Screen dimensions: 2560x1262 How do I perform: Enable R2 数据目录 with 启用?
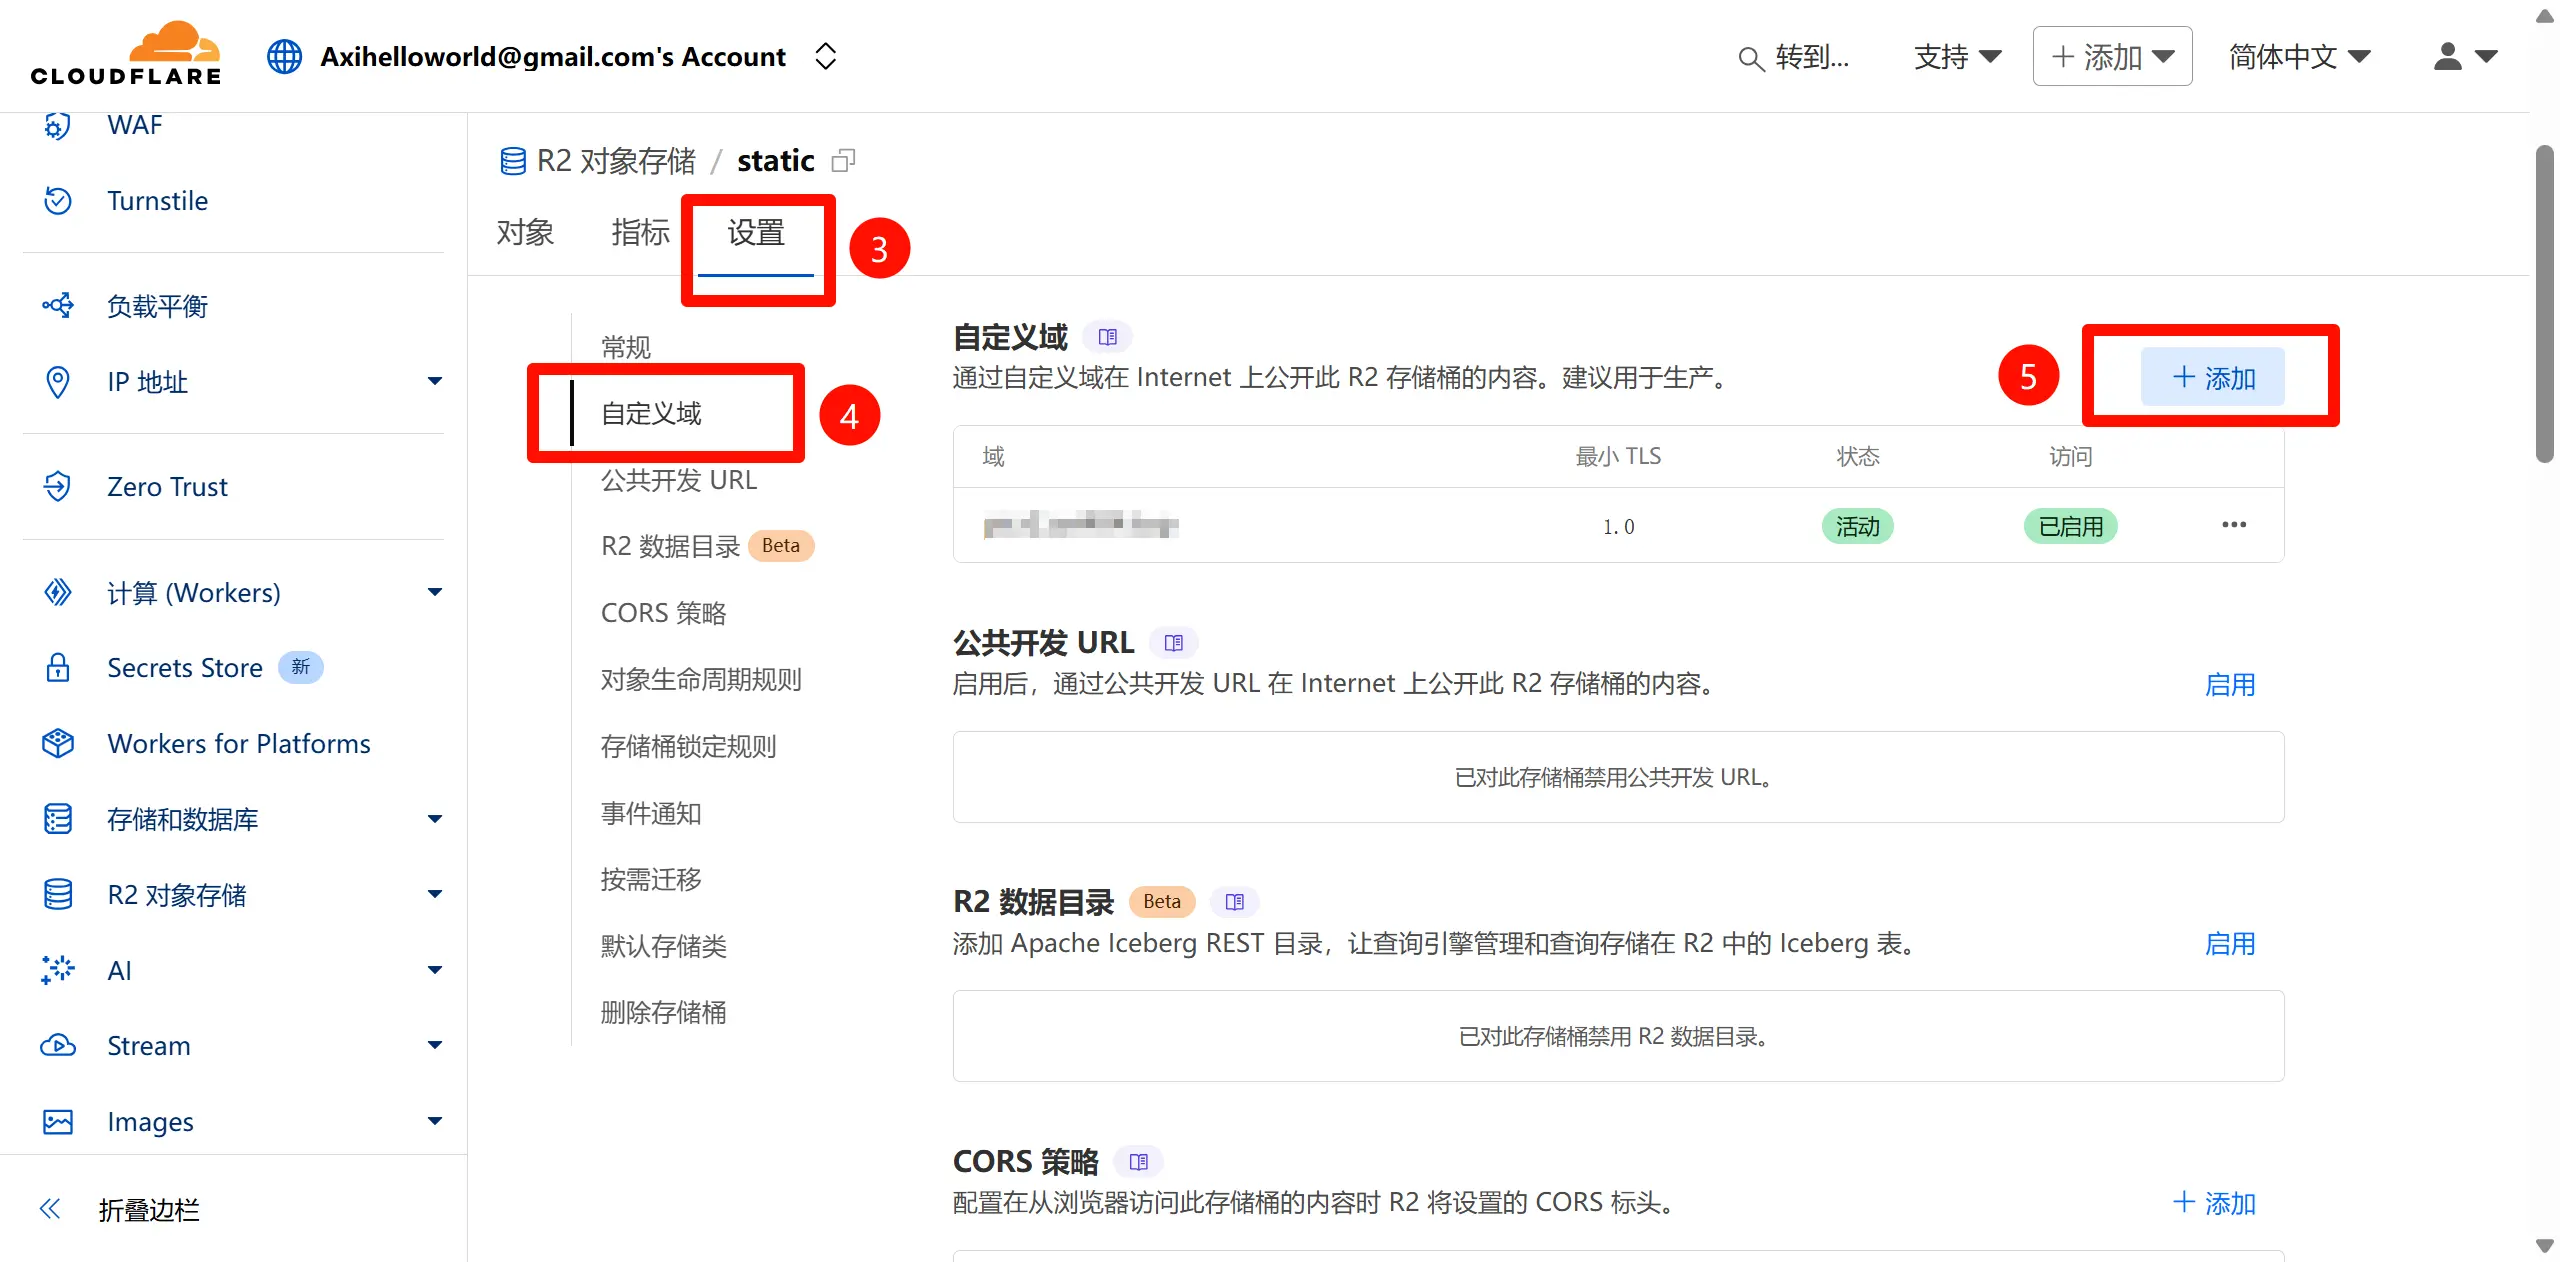(2230, 944)
